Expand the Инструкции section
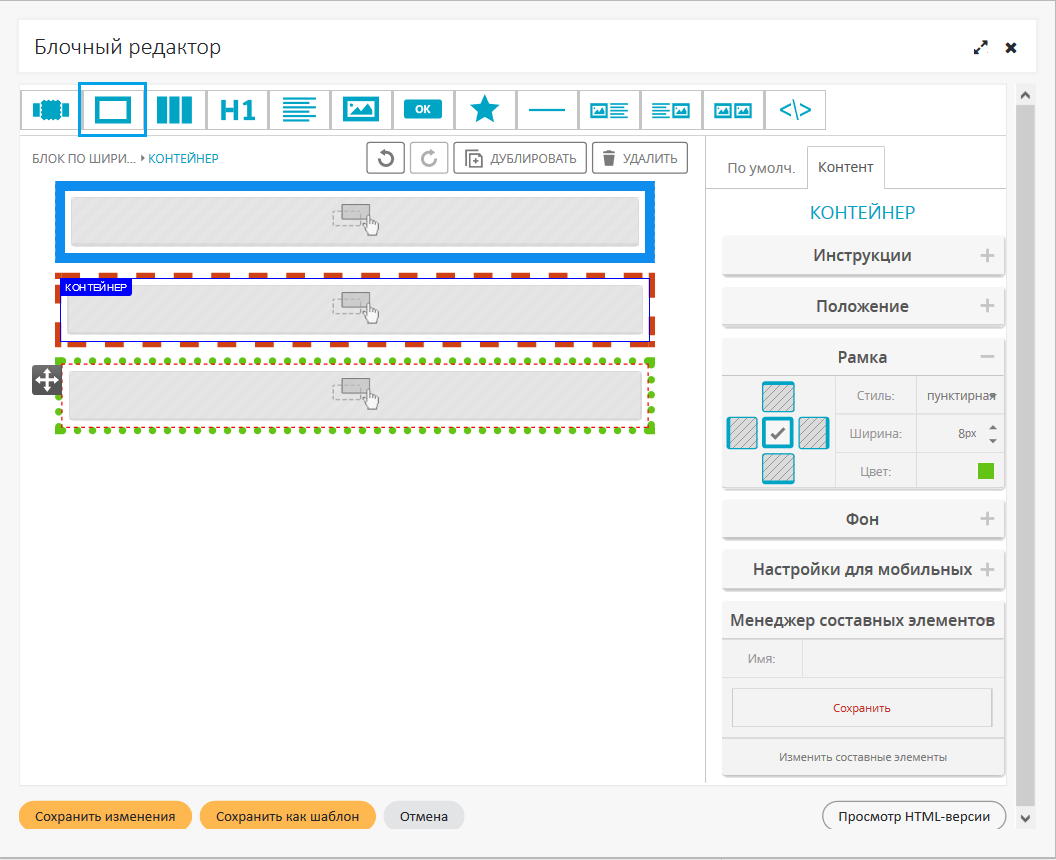Image resolution: width=1056 pixels, height=860 pixels. (x=862, y=255)
